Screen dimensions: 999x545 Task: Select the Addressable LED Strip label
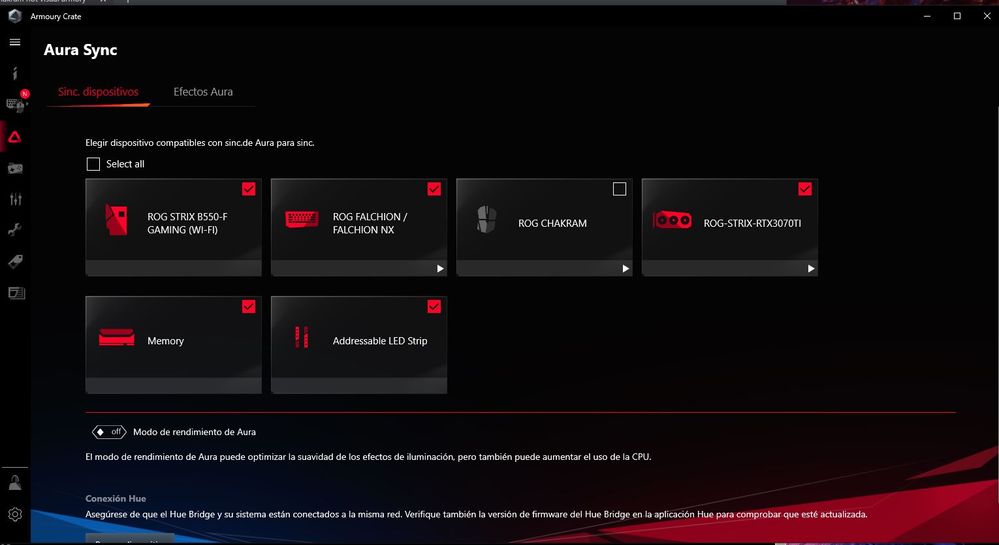[380, 341]
